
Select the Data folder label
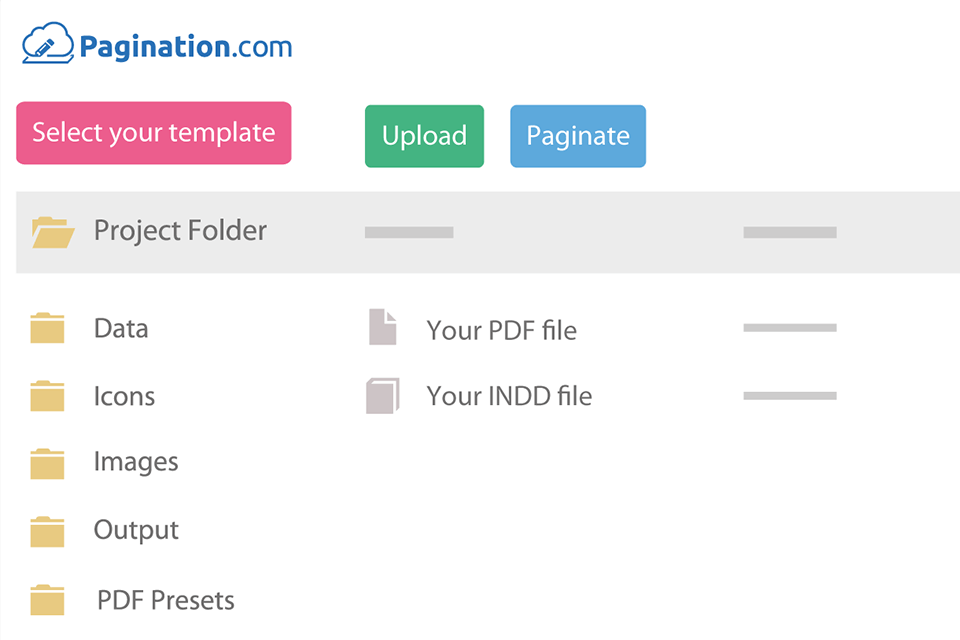point(121,329)
